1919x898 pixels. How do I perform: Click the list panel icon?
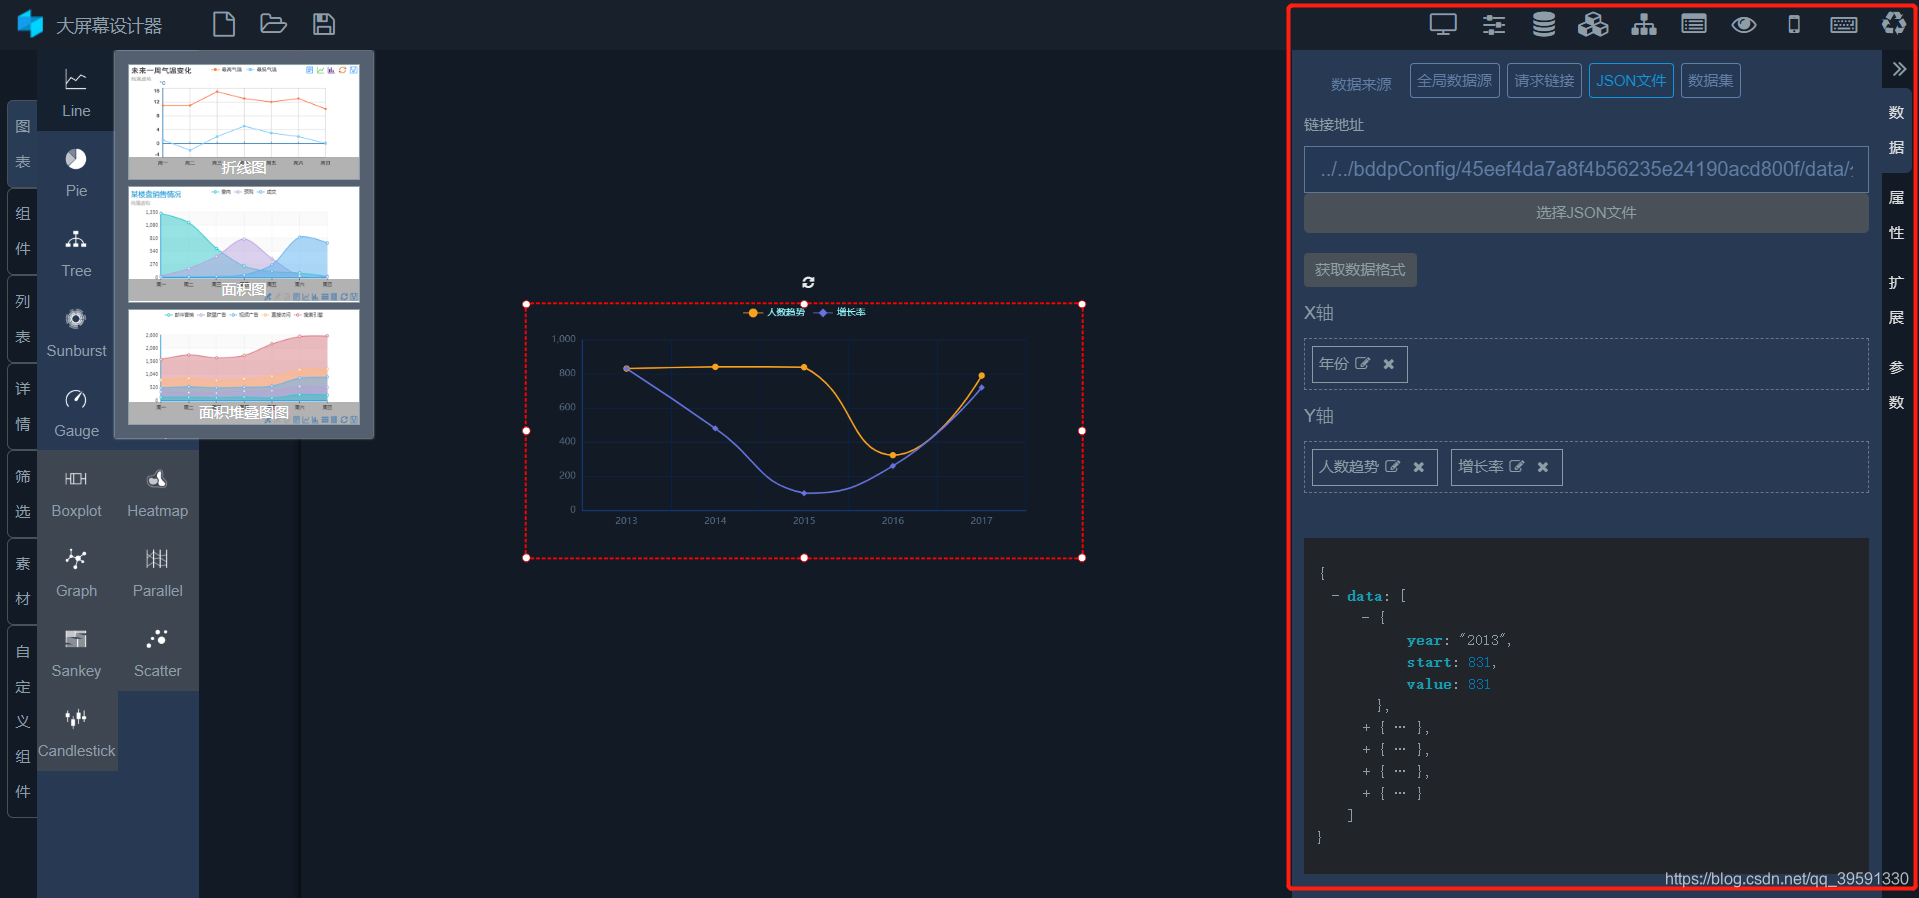click(x=1694, y=24)
